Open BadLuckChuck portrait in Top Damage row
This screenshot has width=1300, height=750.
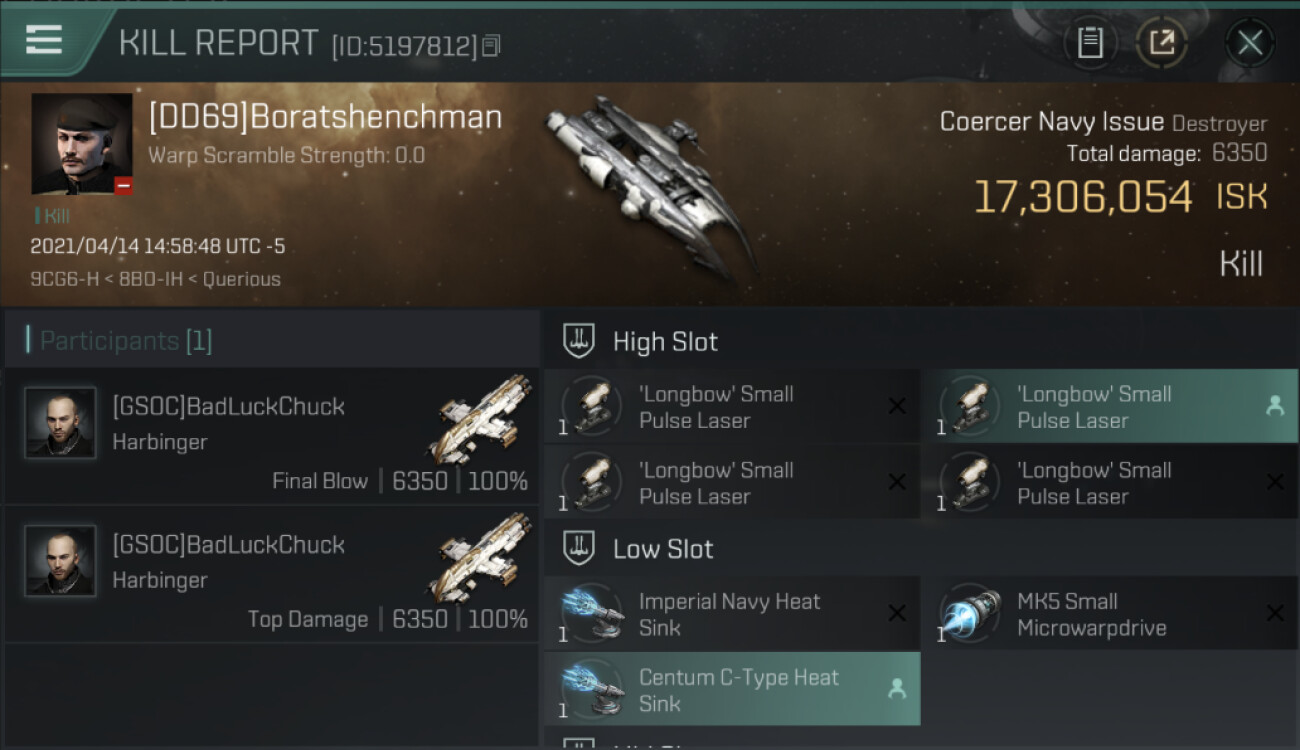point(60,561)
